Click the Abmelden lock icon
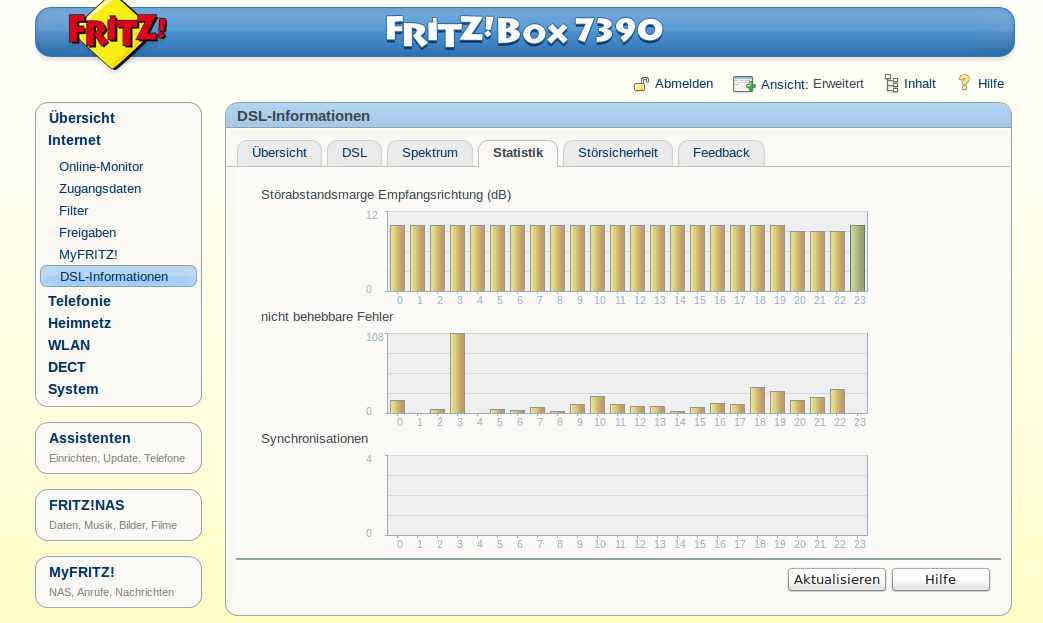This screenshot has width=1043, height=623. (641, 84)
